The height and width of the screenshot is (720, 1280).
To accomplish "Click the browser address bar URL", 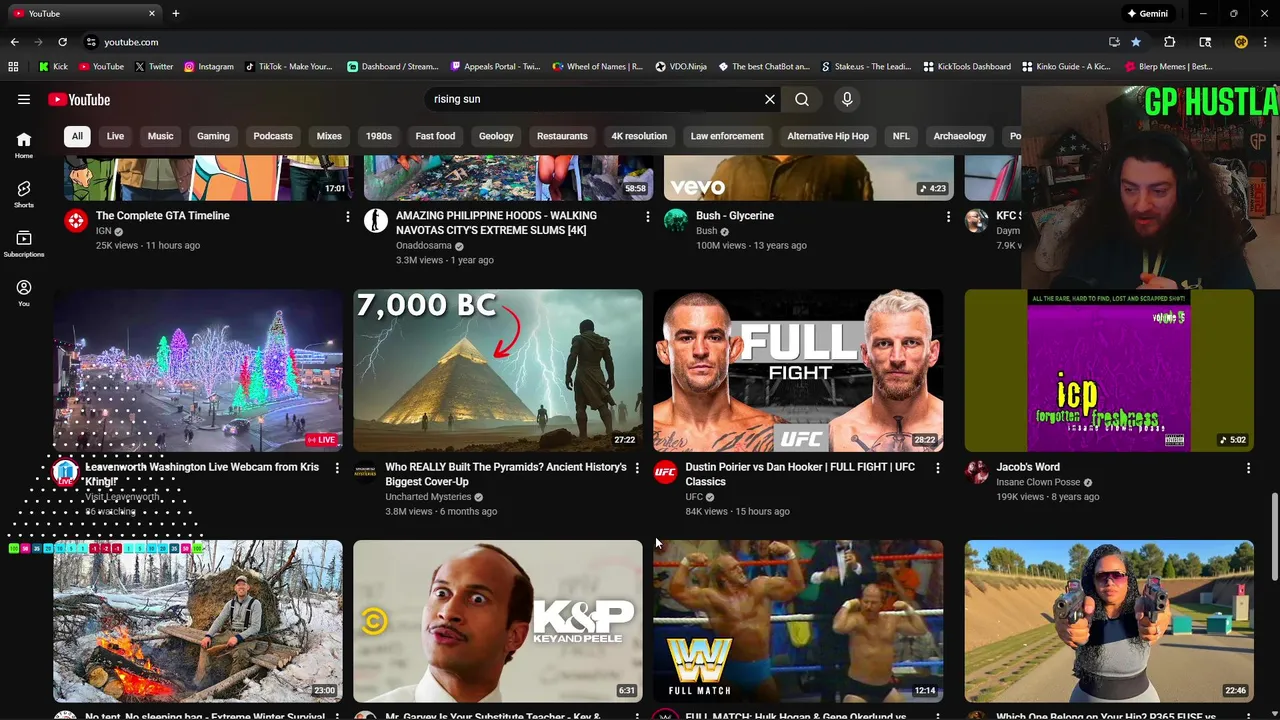I will (x=131, y=42).
